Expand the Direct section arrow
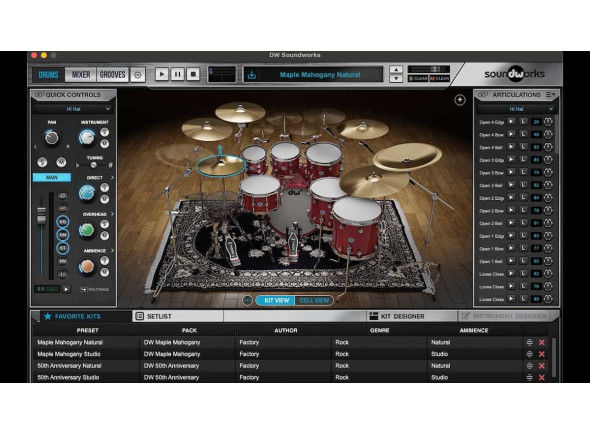 pos(112,177)
